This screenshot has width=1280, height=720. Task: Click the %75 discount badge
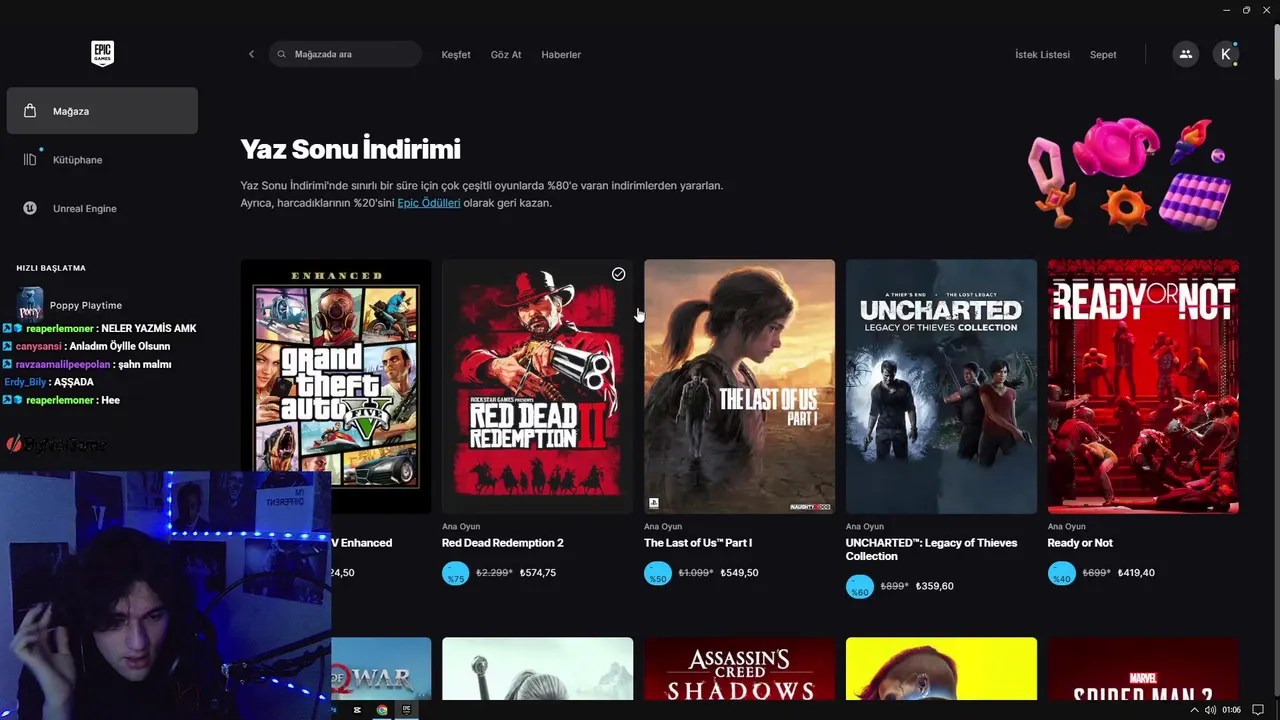[x=455, y=574]
